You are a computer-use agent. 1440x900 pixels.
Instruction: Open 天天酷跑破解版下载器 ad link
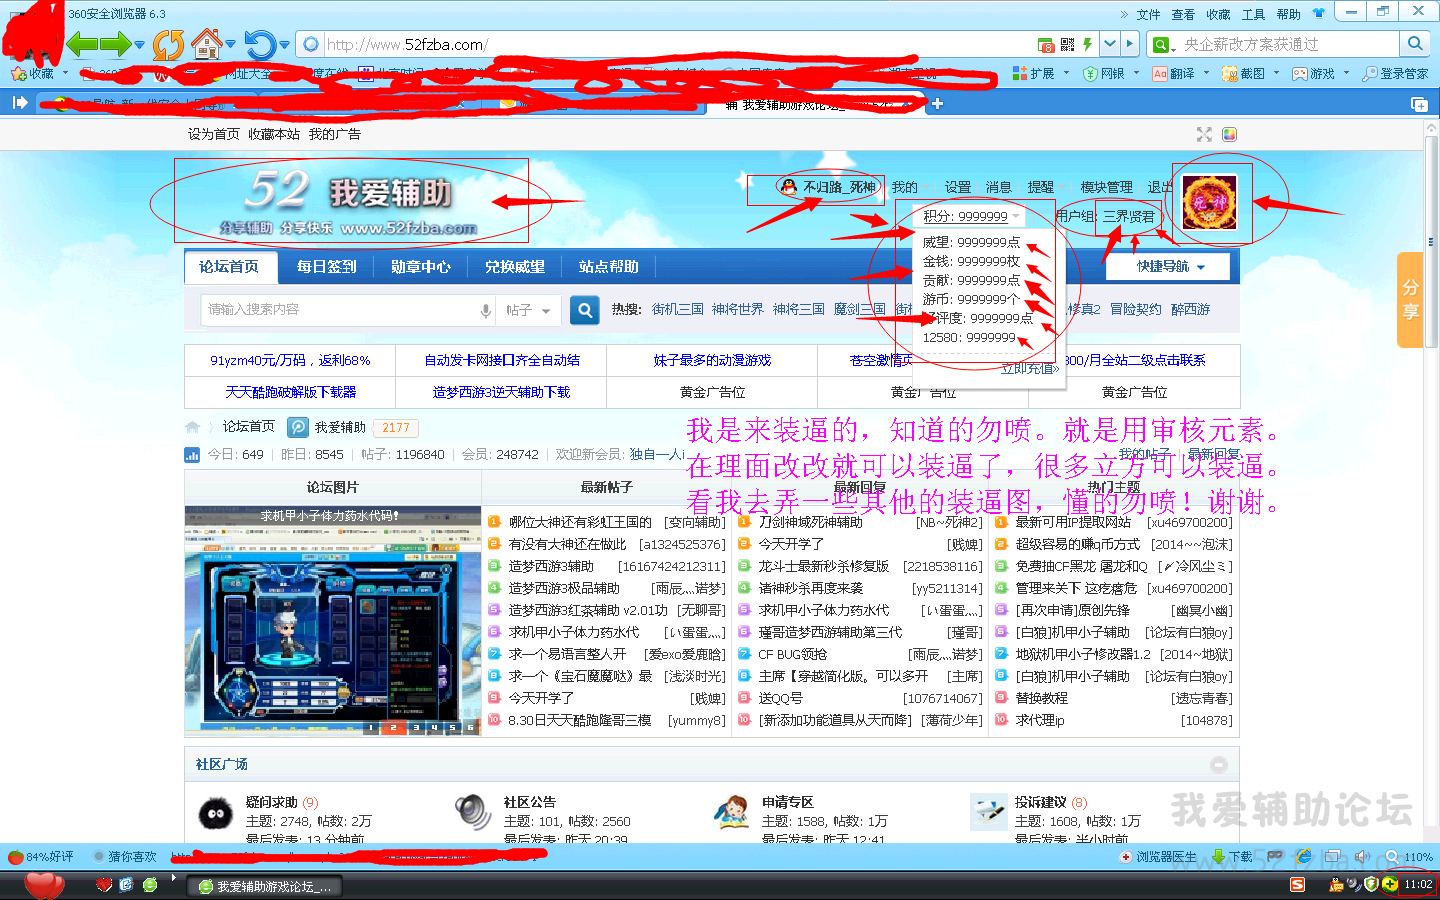[291, 392]
